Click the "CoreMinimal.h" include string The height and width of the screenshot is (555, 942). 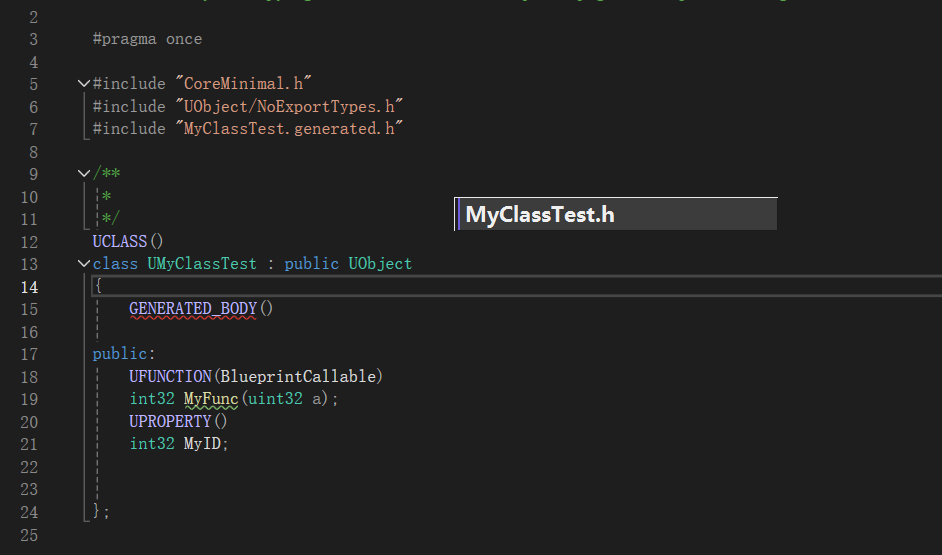pyautogui.click(x=243, y=83)
